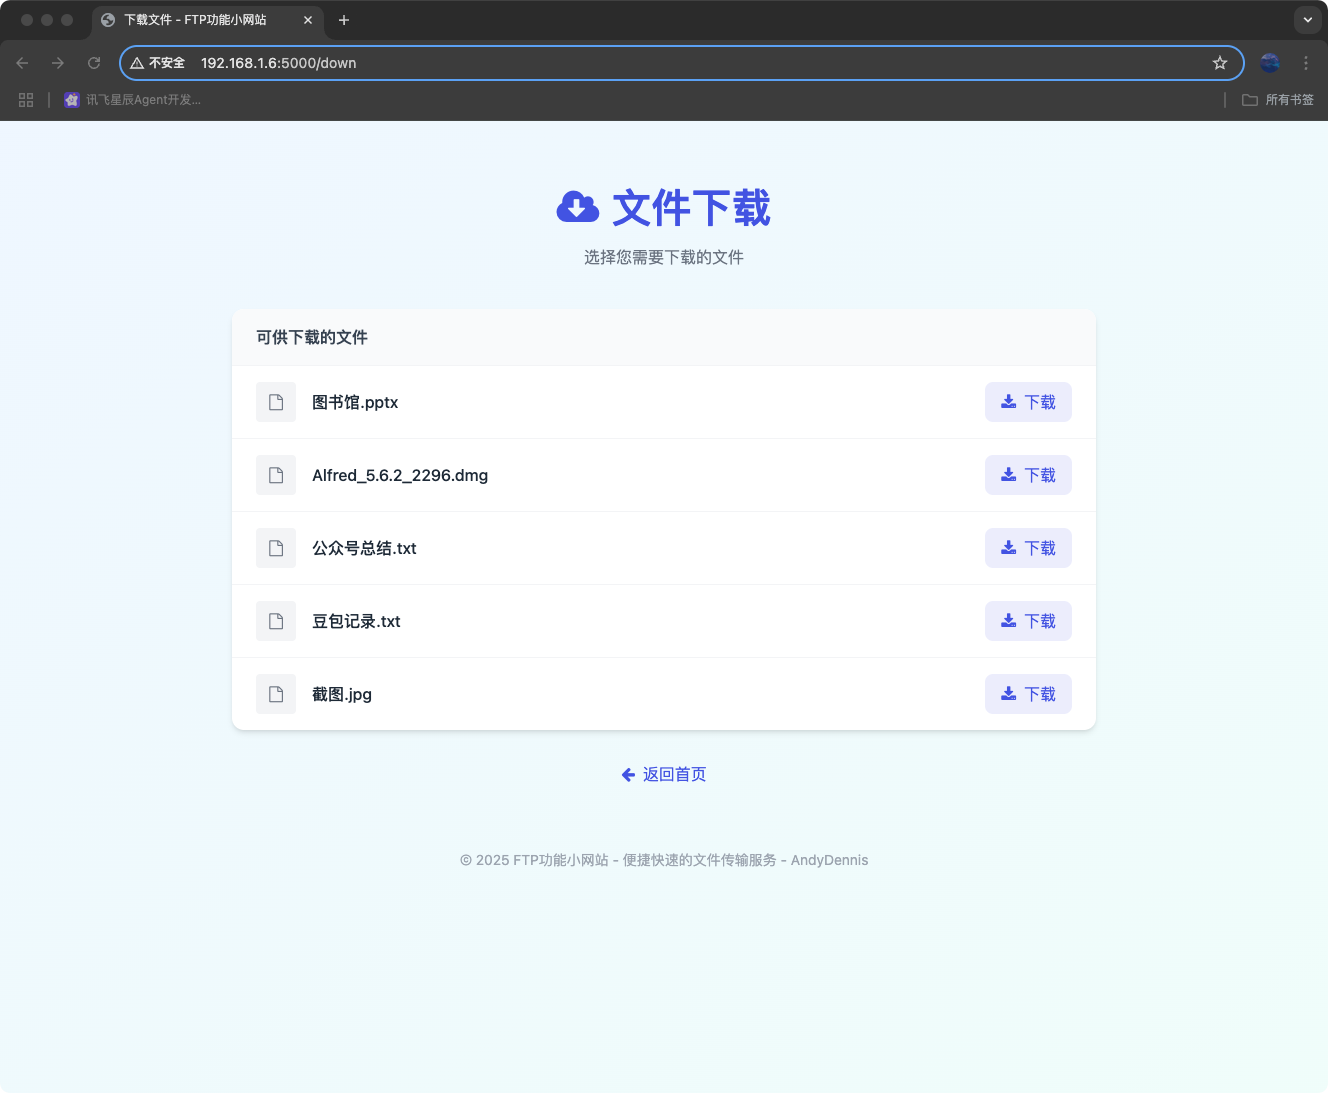Download 豆包记录.txt via its 下载 button
The image size is (1328, 1093).
1028,620
